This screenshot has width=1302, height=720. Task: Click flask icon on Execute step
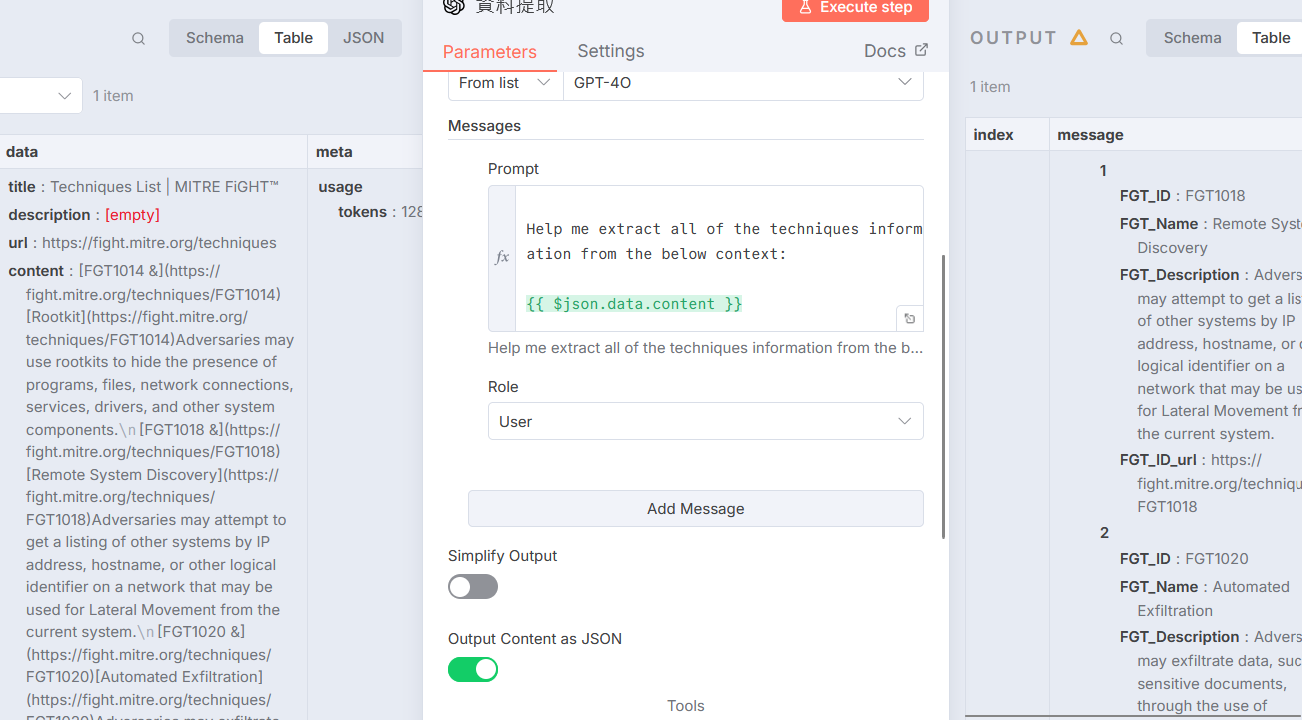point(805,7)
